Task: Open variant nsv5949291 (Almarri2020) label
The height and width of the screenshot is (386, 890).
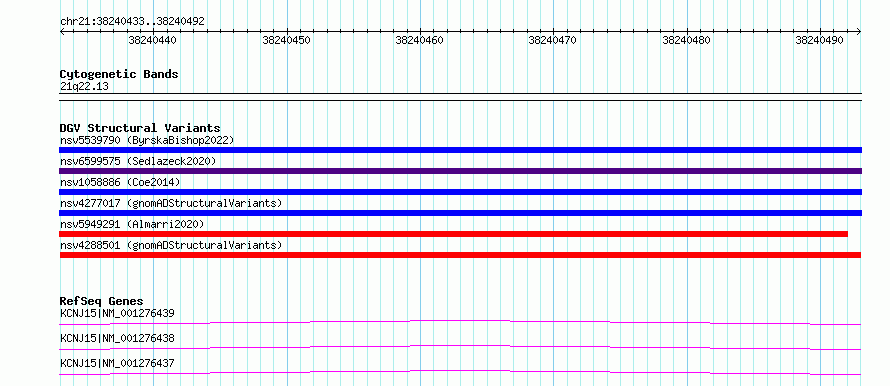Action: point(132,224)
